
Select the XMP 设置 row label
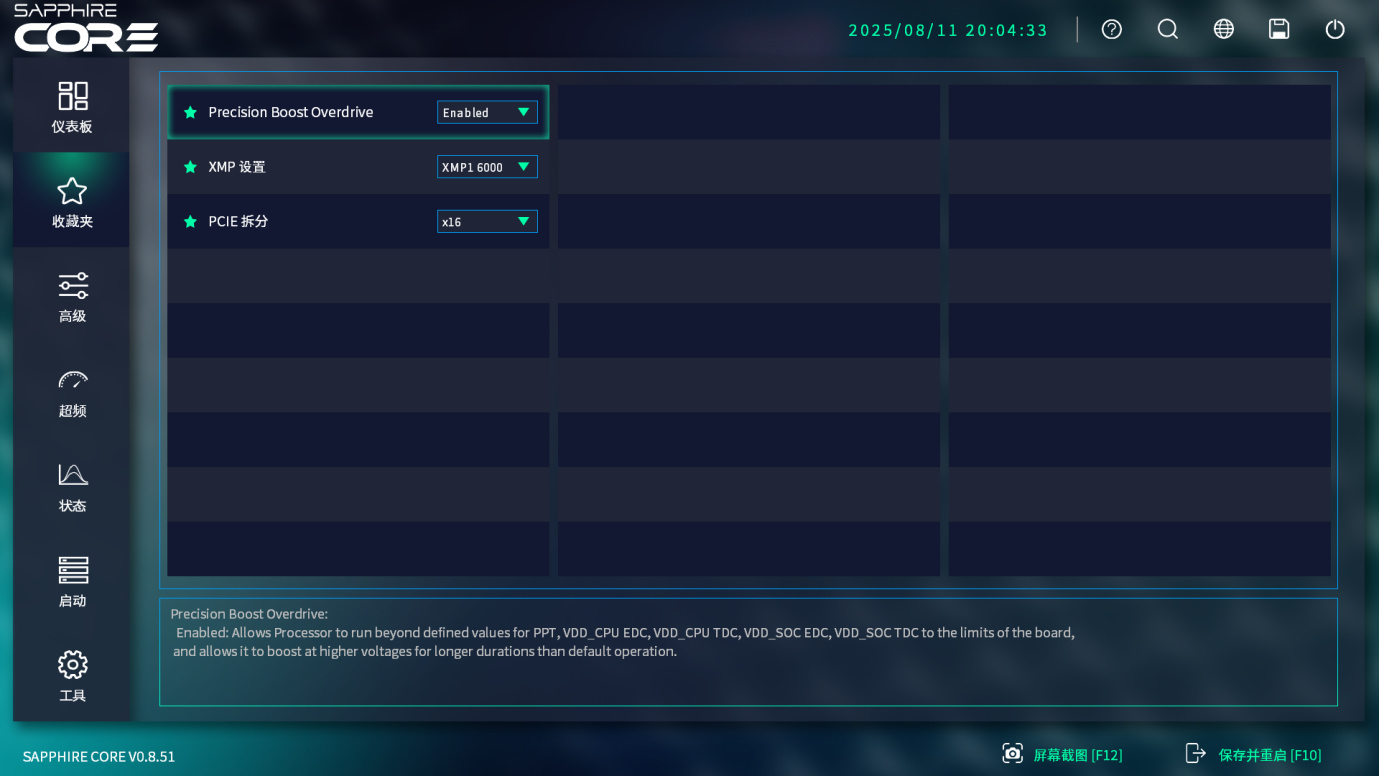[x=237, y=167]
